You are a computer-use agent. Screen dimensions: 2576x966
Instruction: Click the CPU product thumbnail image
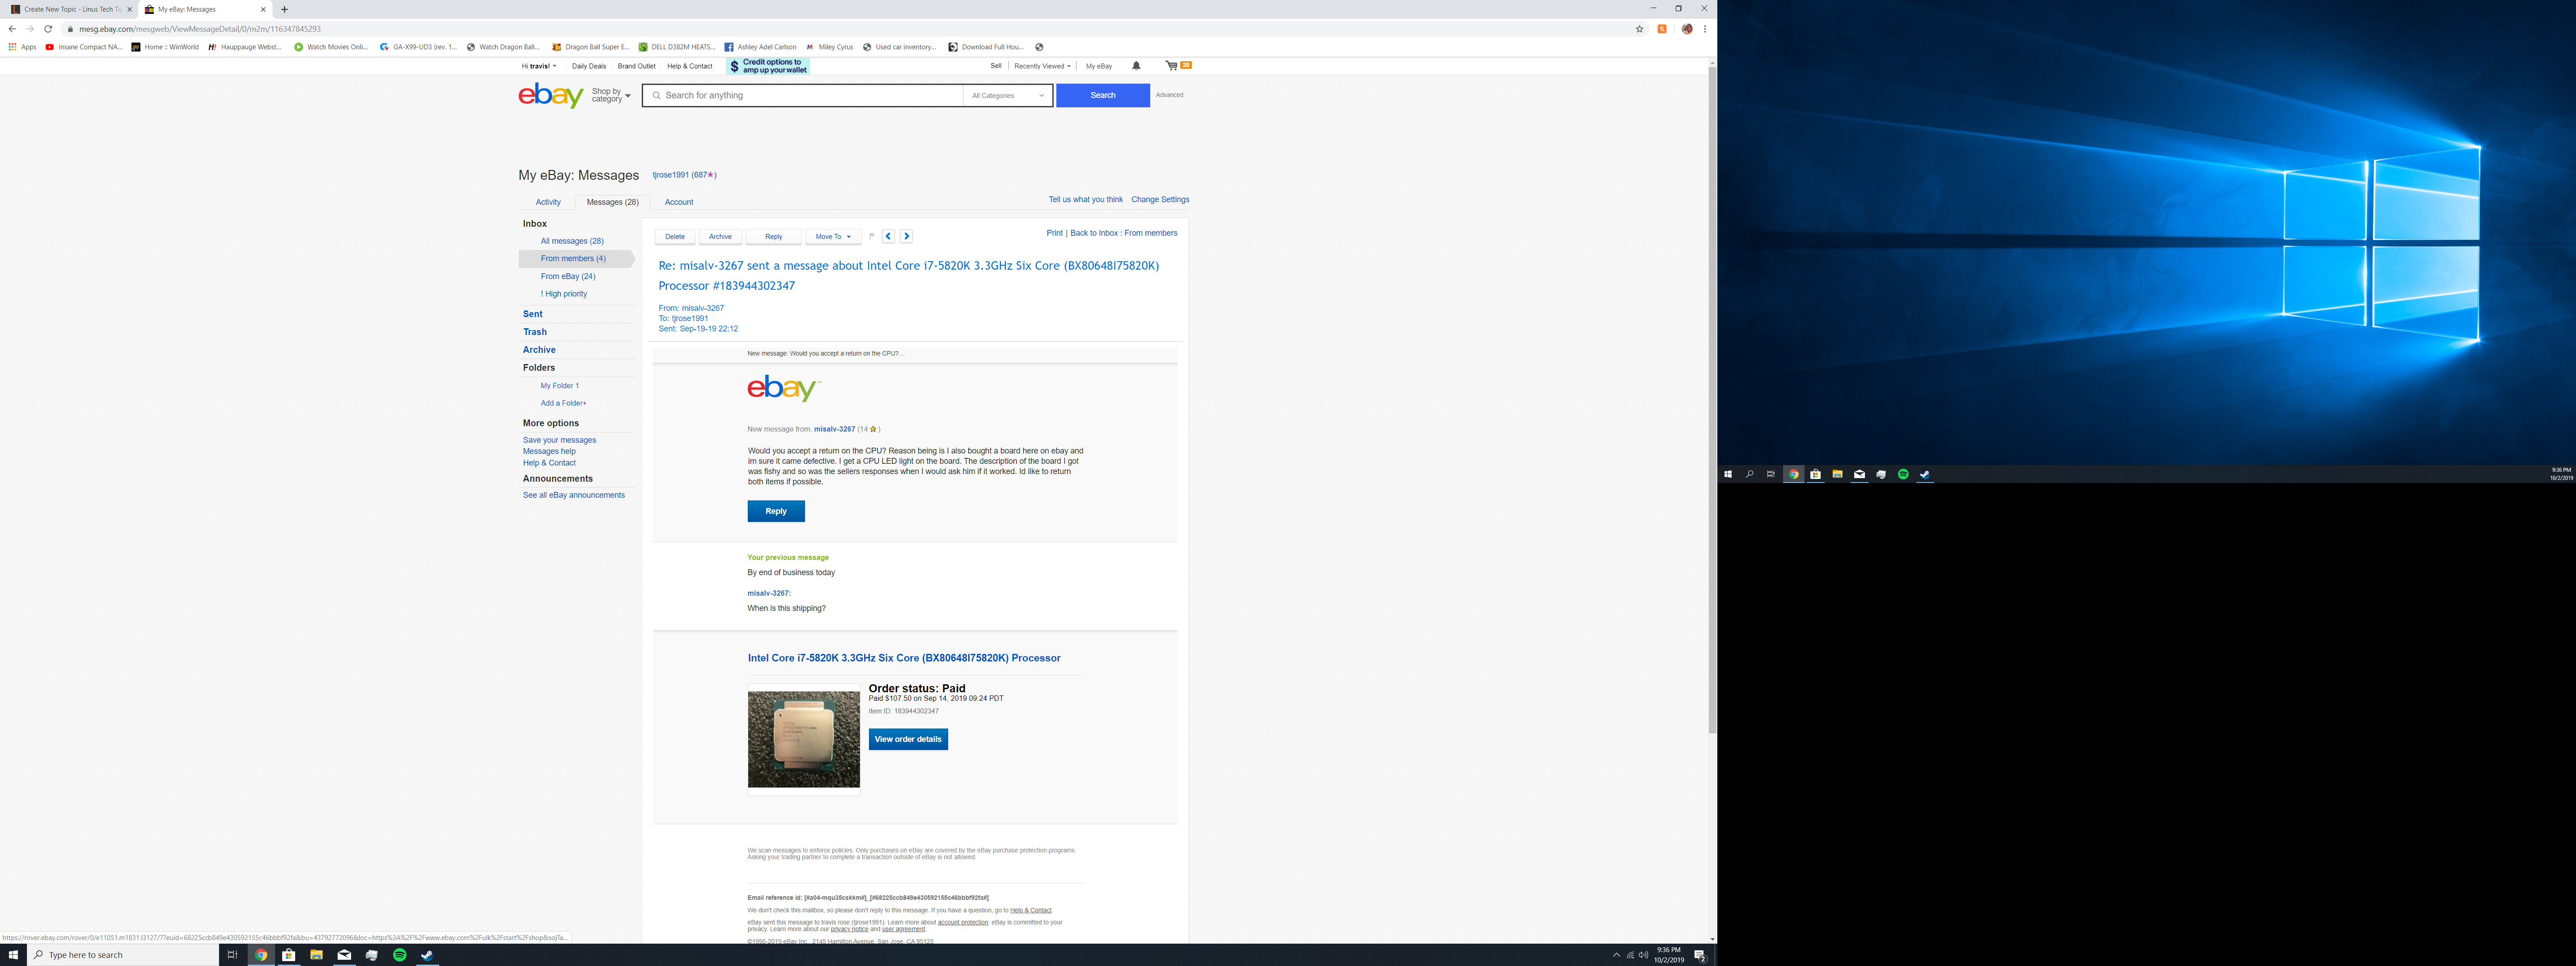pyautogui.click(x=804, y=739)
